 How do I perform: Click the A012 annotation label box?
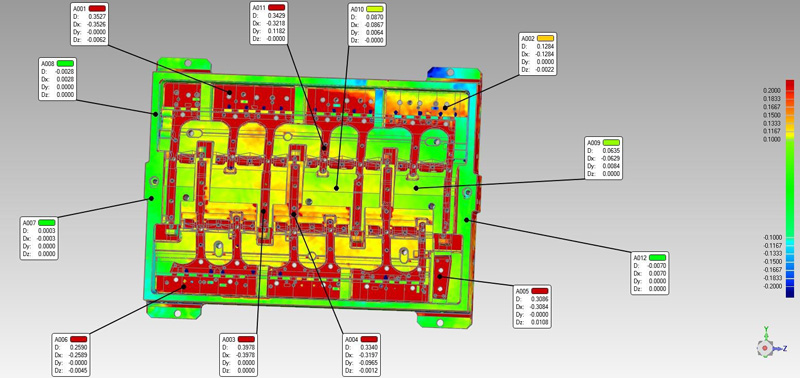pyautogui.click(x=651, y=273)
